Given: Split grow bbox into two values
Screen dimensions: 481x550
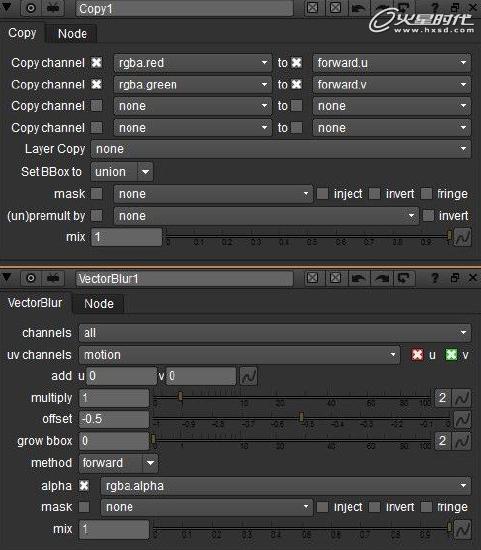Looking at the screenshot, I should pos(442,441).
